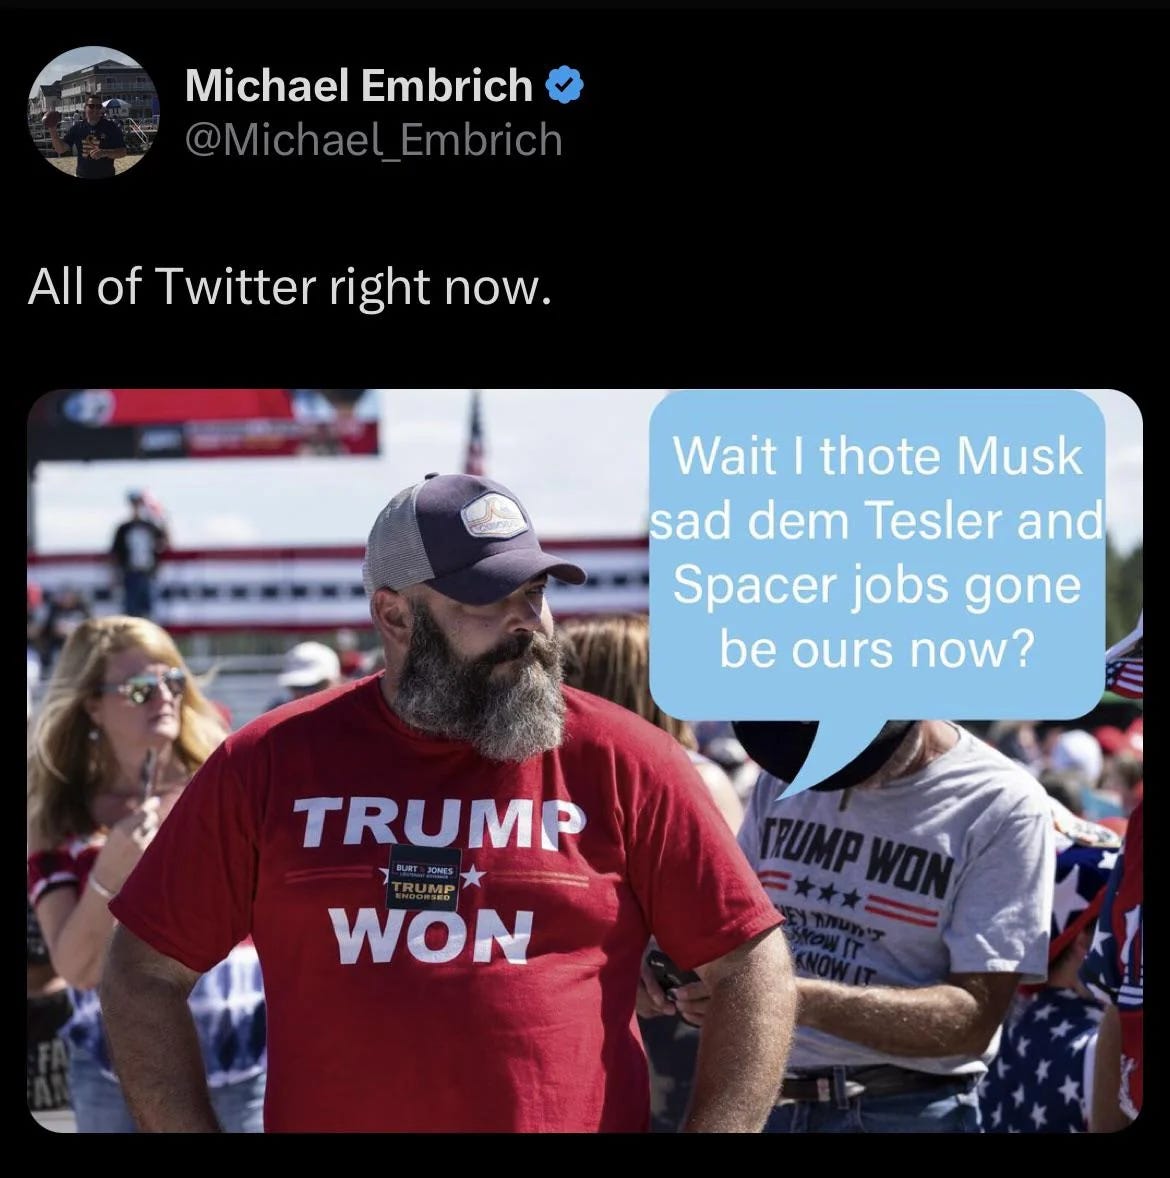Click the Burt Jones Trump Endorsed sticker

tap(423, 879)
